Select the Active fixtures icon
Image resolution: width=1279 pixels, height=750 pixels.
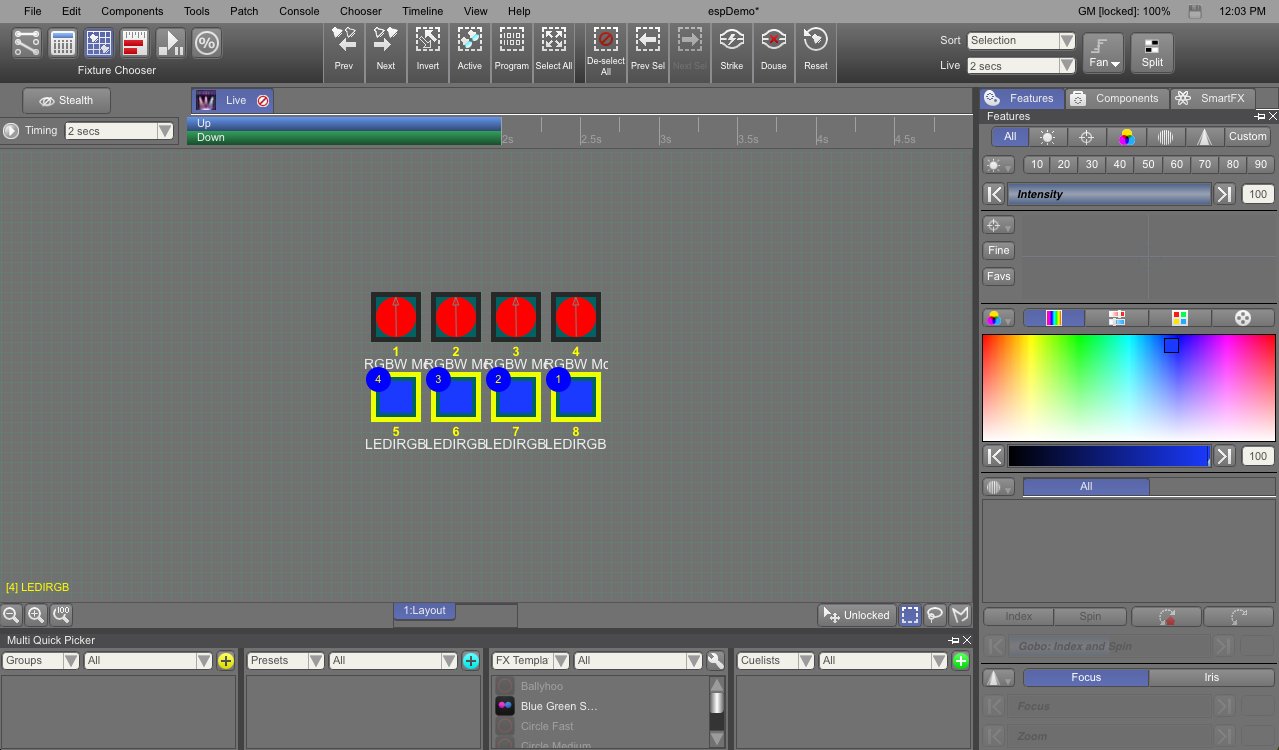pyautogui.click(x=469, y=41)
